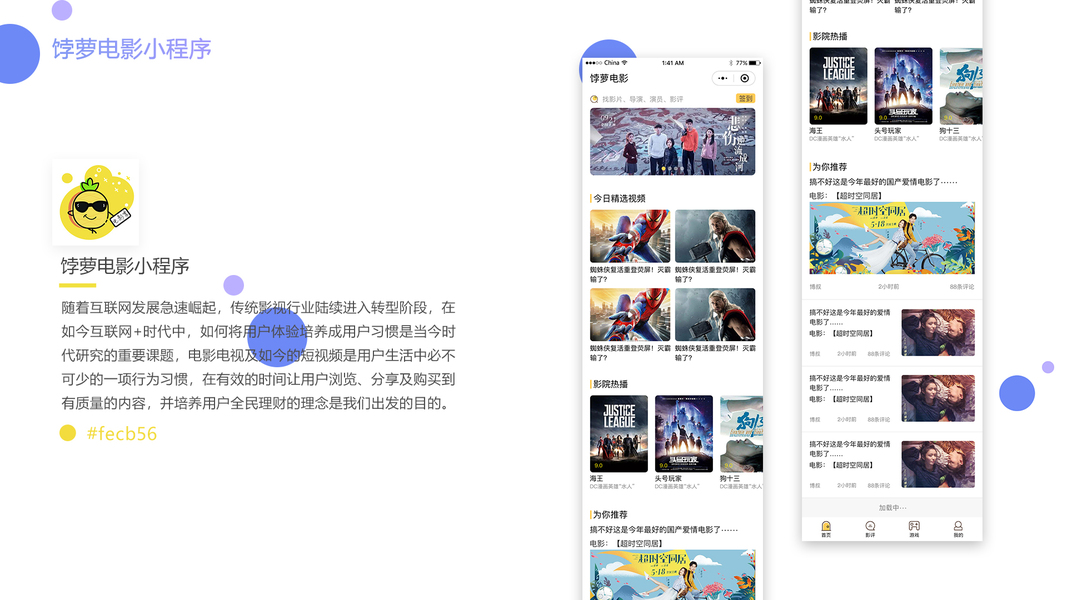Click the search magnifier icon in left phone
1067x600 pixels.
pyautogui.click(x=594, y=99)
